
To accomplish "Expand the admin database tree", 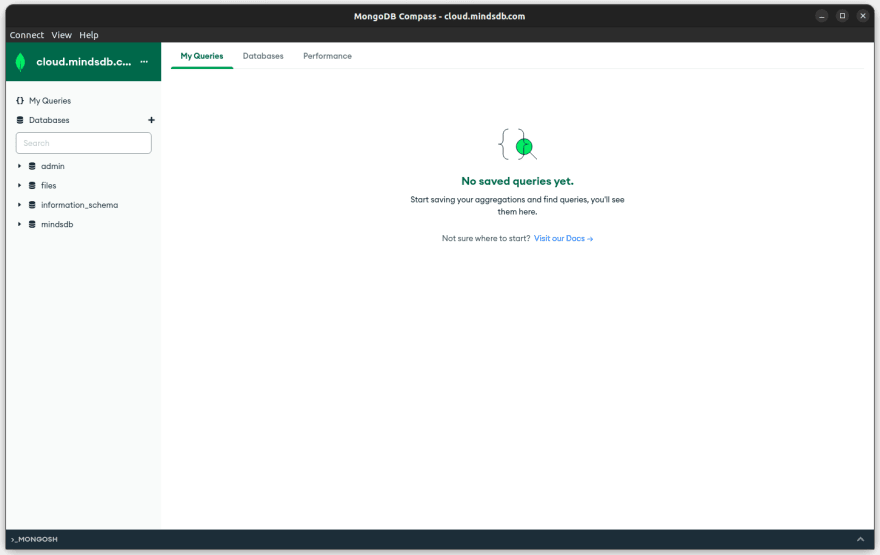I will pyautogui.click(x=19, y=166).
